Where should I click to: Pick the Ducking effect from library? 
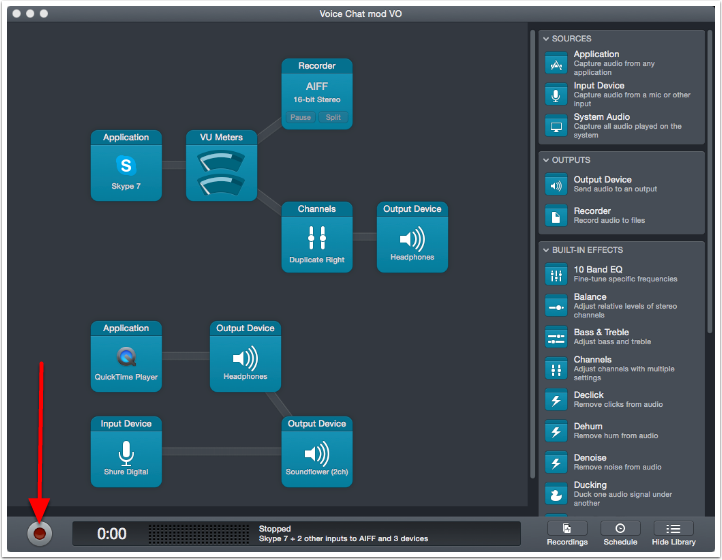tap(620, 490)
